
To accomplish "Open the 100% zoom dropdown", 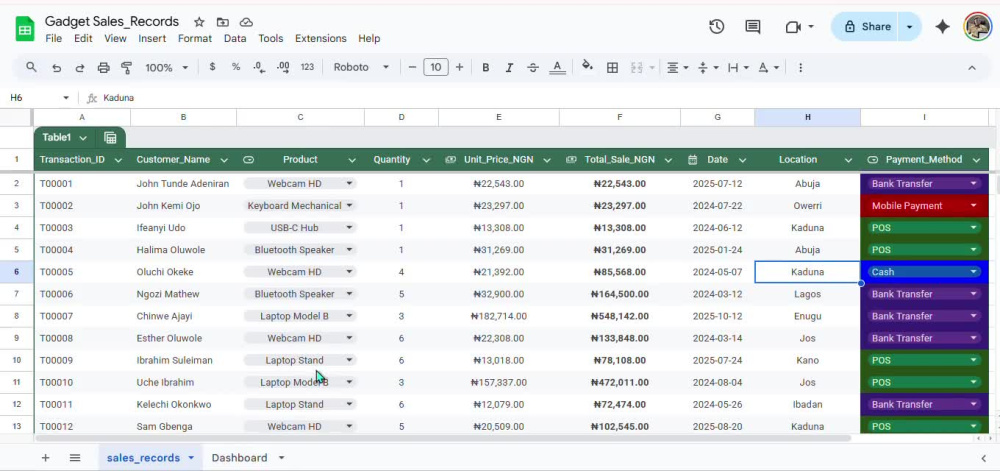I will (x=166, y=68).
